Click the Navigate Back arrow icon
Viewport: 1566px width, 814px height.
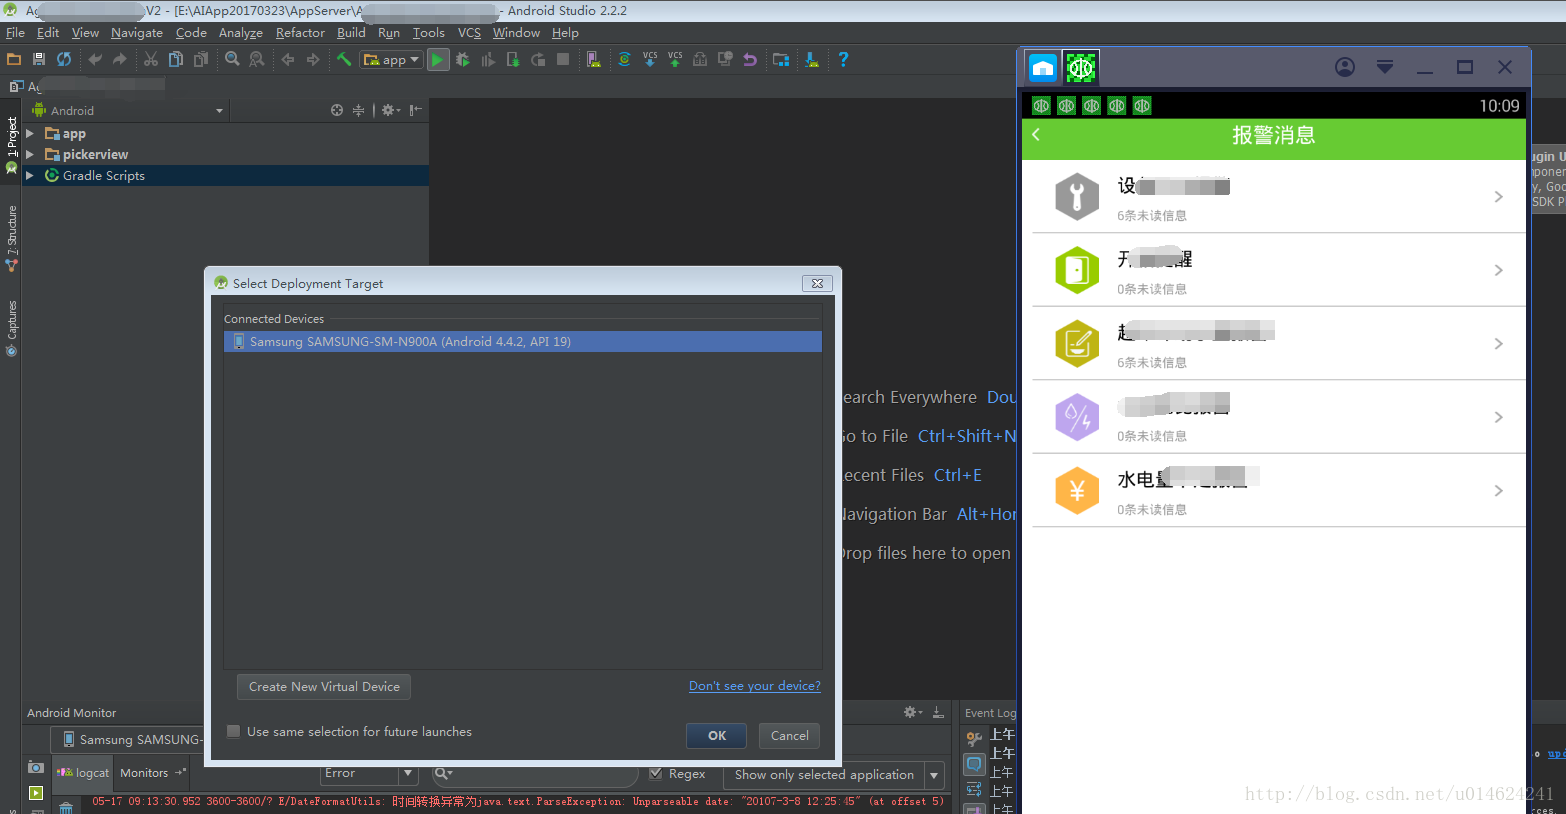288,60
